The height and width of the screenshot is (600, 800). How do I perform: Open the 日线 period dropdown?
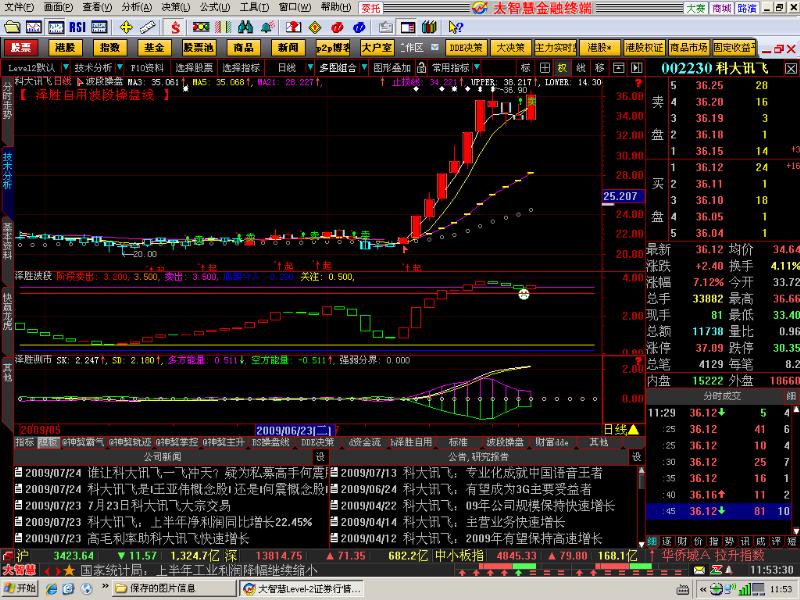coord(310,67)
